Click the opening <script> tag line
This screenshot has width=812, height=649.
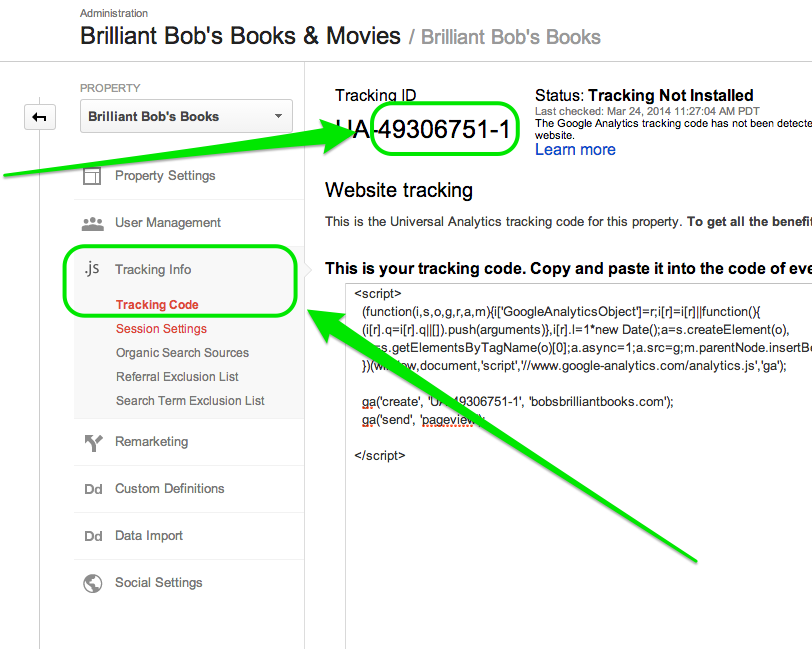click(378, 294)
